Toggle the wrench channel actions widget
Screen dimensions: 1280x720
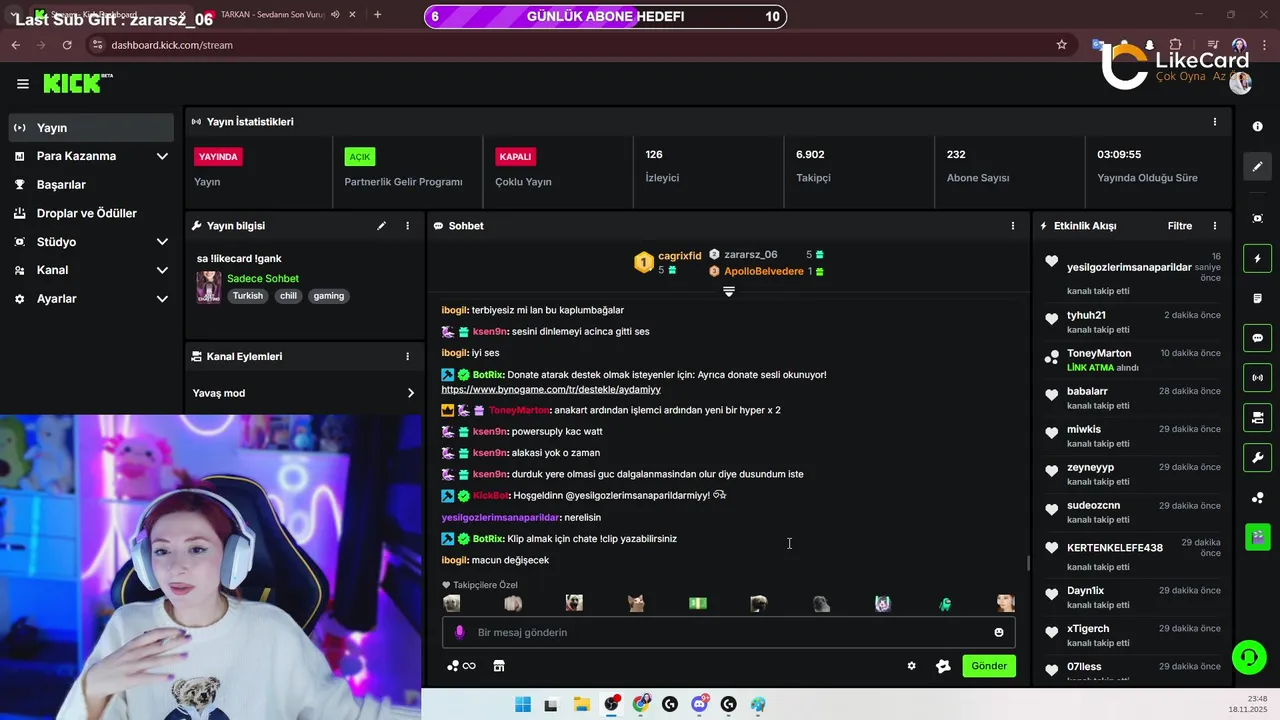[x=1257, y=458]
